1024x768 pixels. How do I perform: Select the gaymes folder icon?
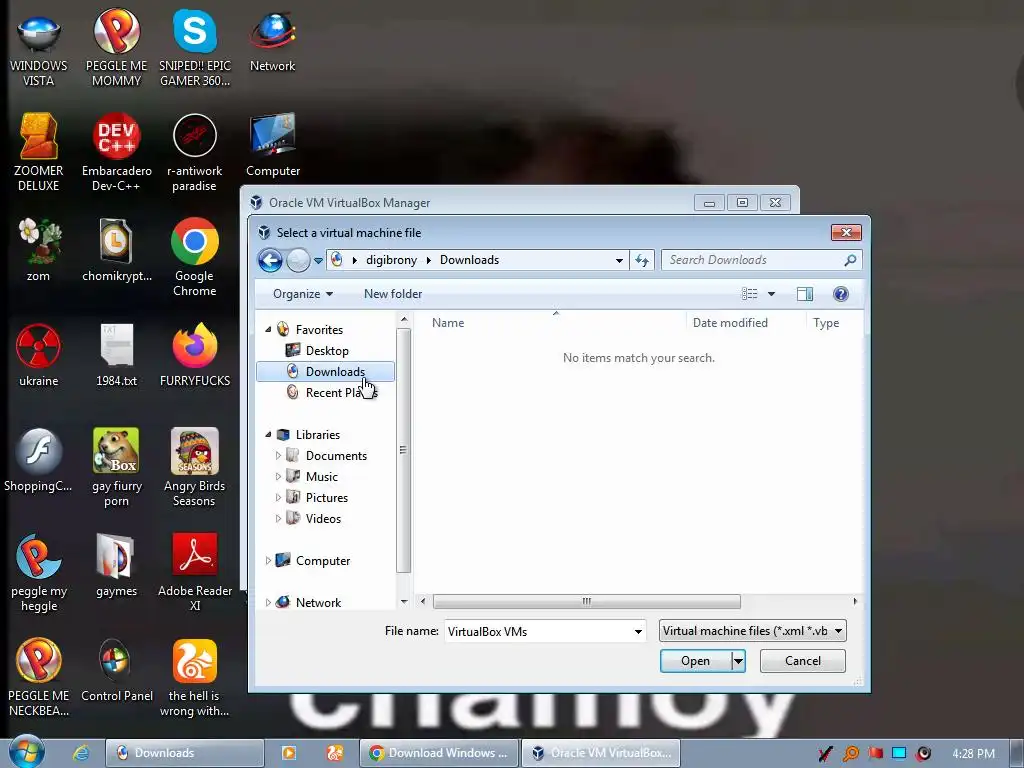(x=116, y=566)
